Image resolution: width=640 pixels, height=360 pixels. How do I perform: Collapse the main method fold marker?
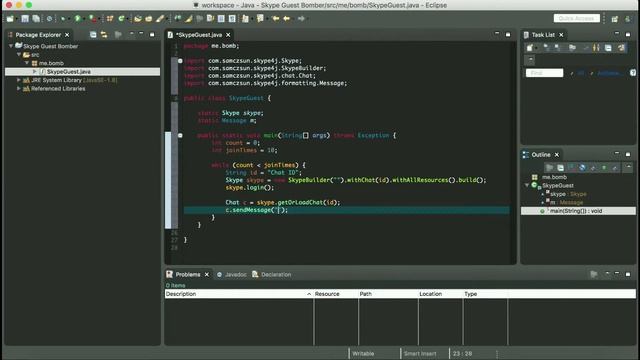point(180,135)
